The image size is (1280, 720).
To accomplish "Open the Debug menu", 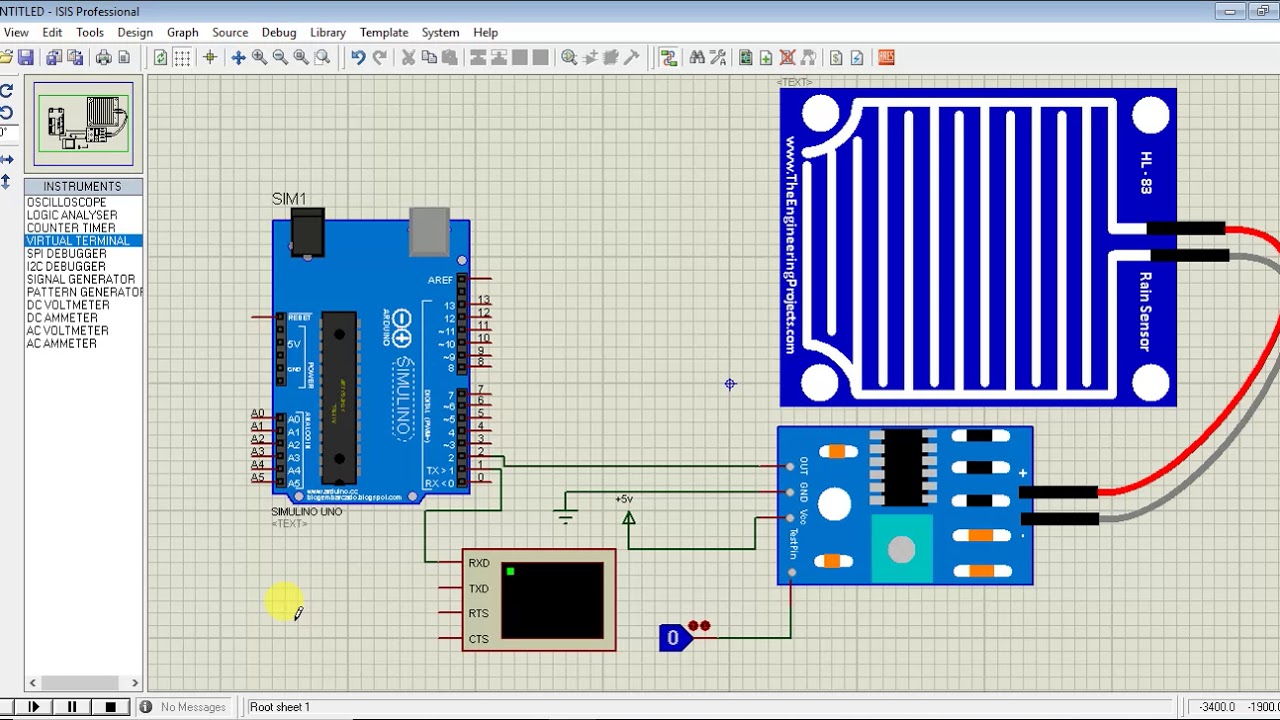I will coord(279,32).
